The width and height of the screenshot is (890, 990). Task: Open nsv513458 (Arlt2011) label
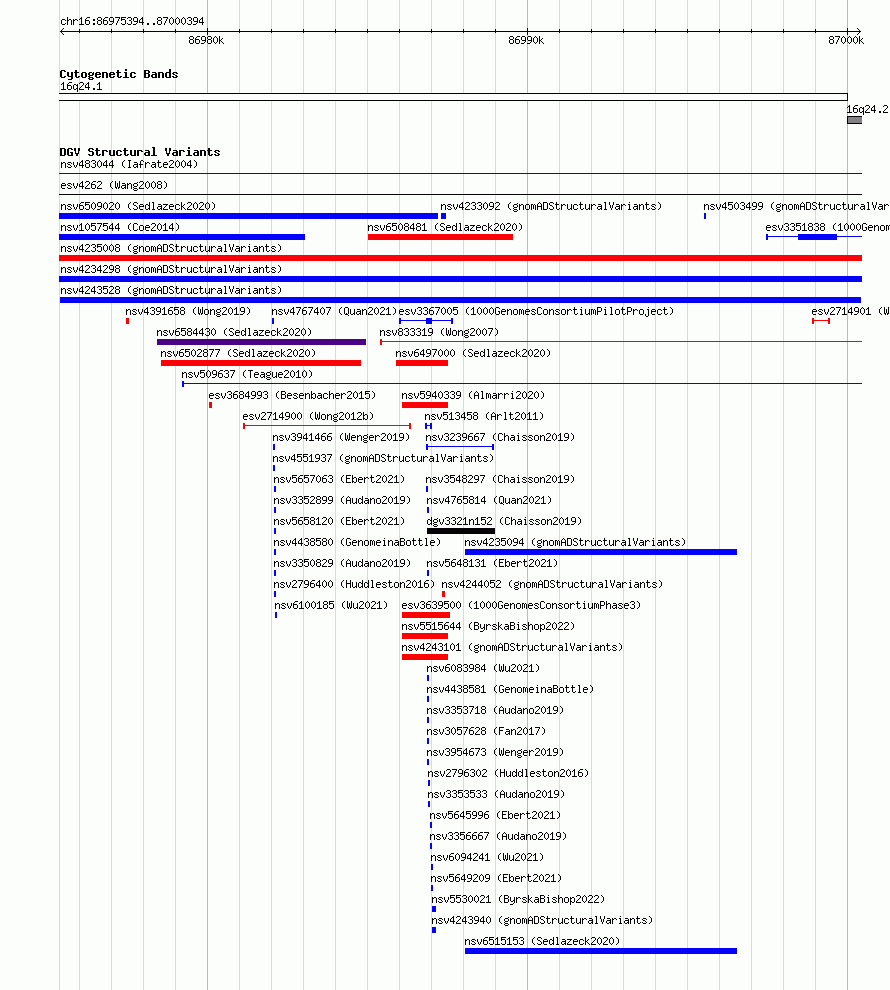point(484,416)
